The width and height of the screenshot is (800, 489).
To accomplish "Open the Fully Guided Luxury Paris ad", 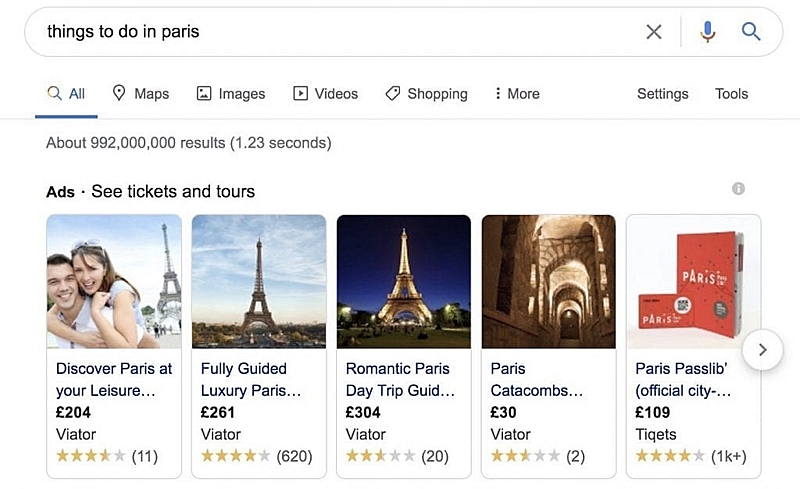I will [x=259, y=346].
